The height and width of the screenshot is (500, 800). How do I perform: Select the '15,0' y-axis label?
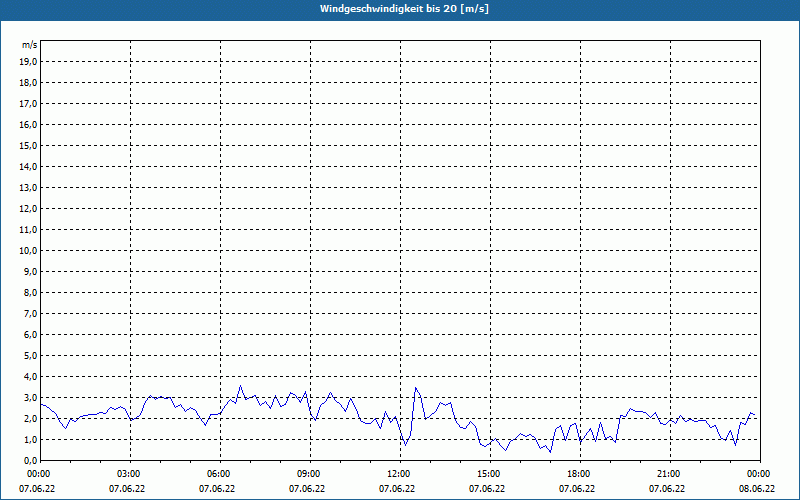[28, 145]
